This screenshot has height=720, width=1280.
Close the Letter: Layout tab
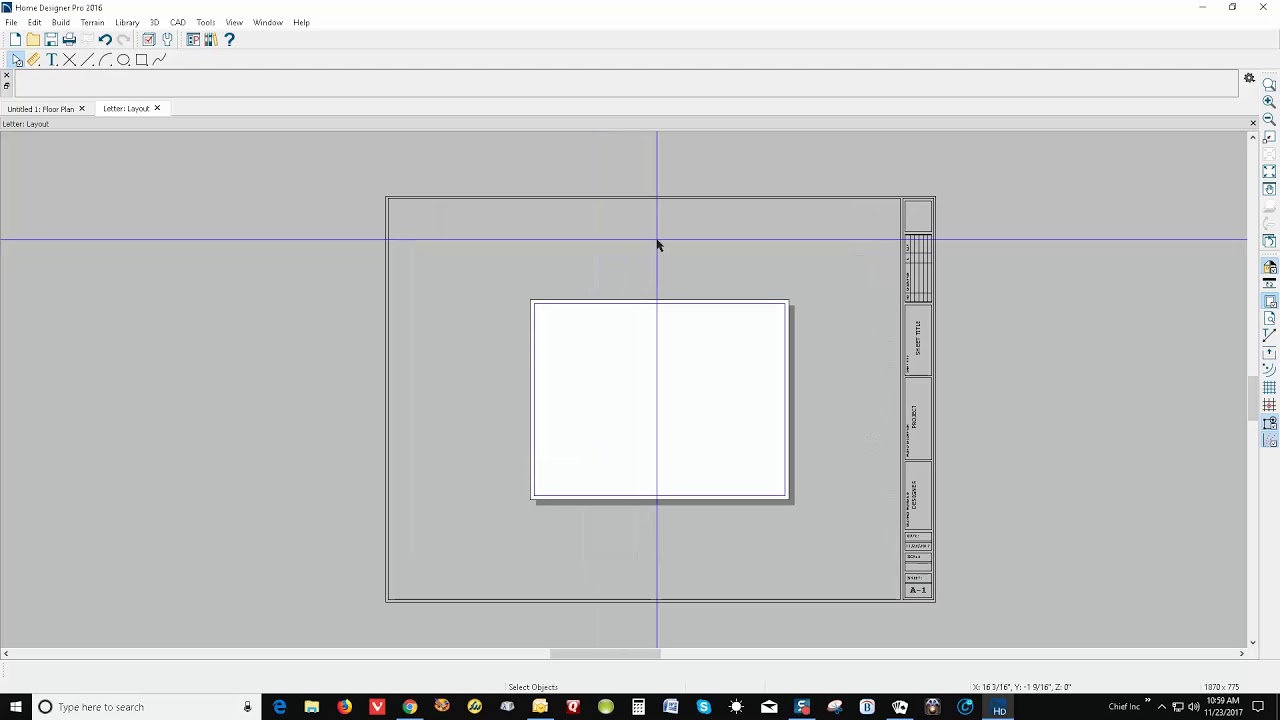(x=157, y=108)
